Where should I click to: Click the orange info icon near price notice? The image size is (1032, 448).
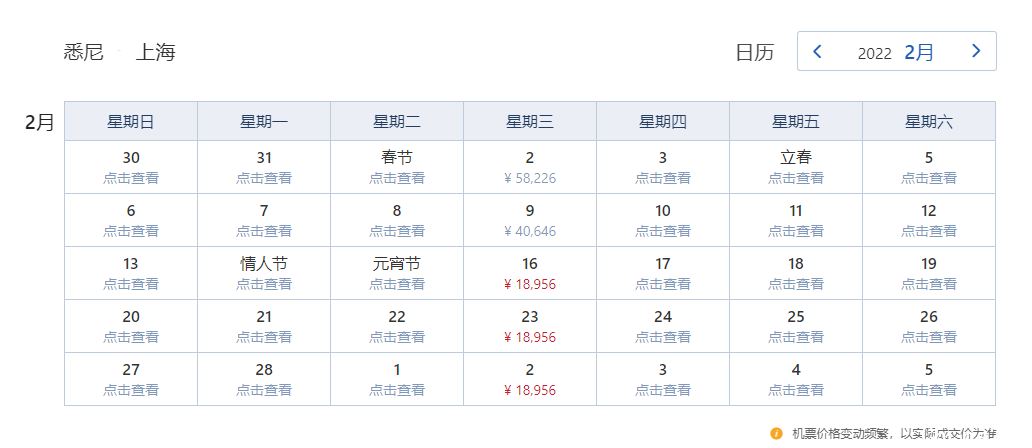[x=776, y=434]
